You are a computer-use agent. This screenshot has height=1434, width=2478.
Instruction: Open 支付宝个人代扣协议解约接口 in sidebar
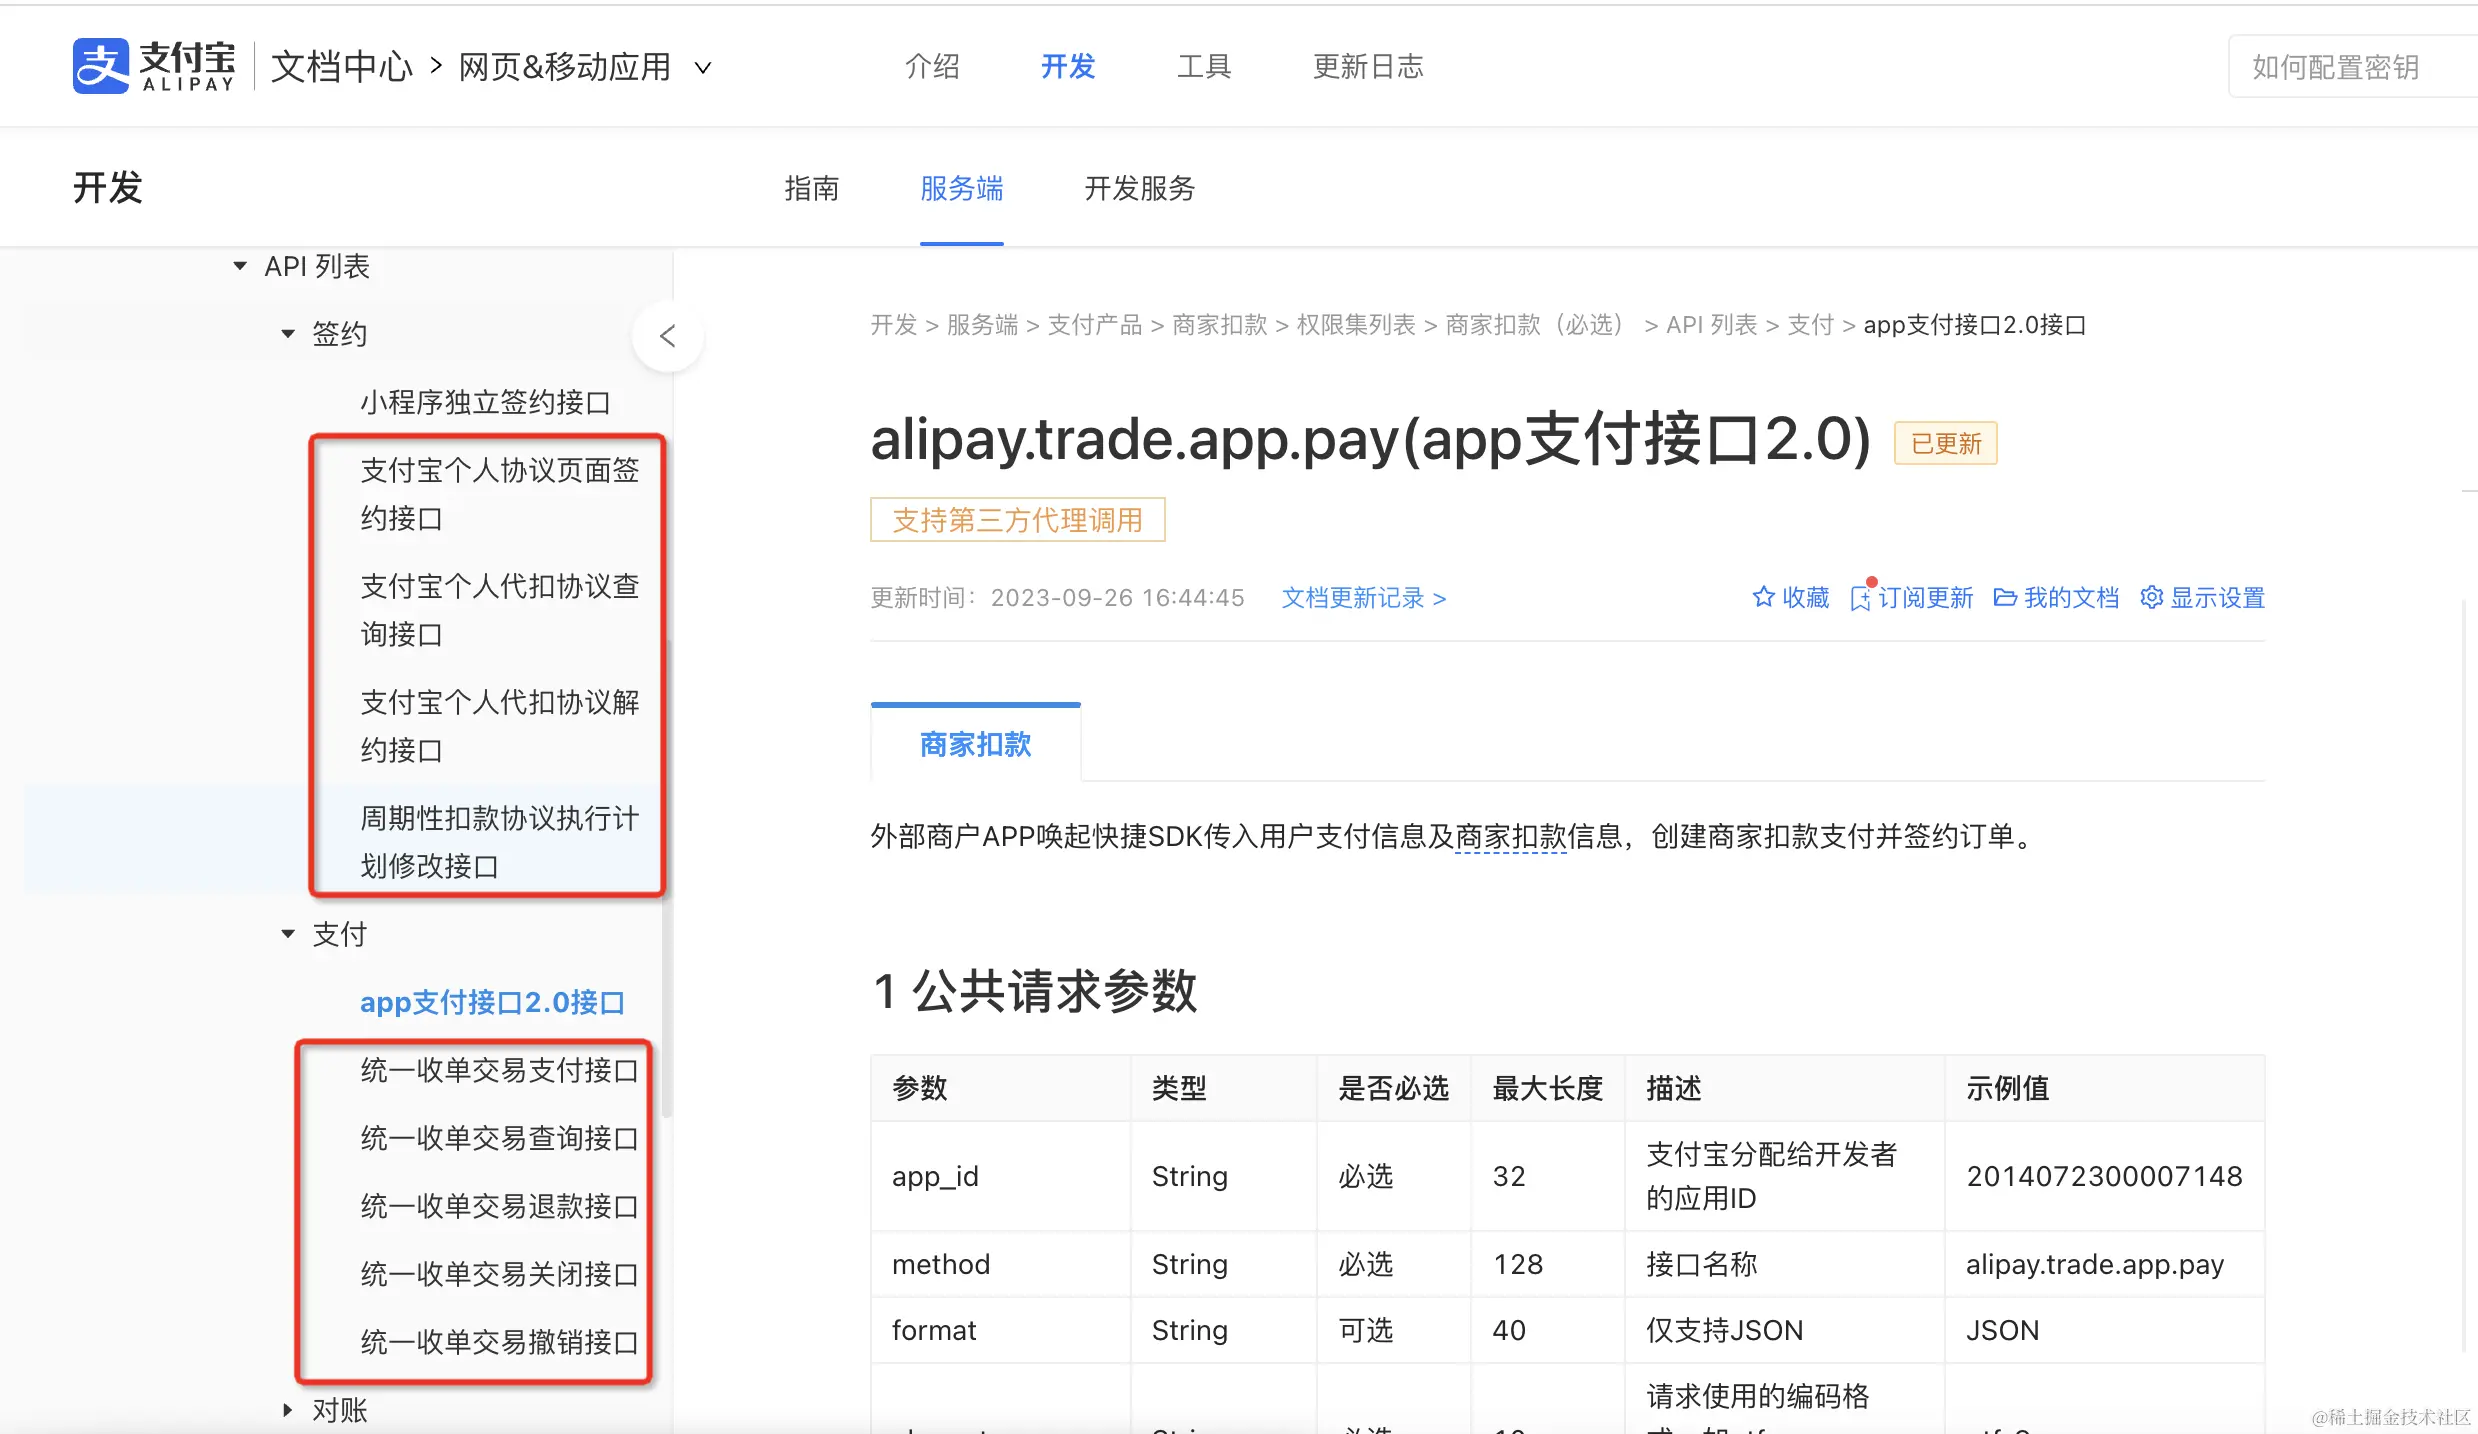pos(500,726)
